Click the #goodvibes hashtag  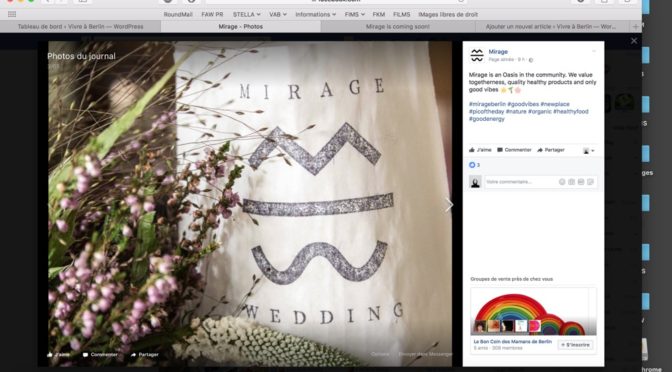click(523, 104)
